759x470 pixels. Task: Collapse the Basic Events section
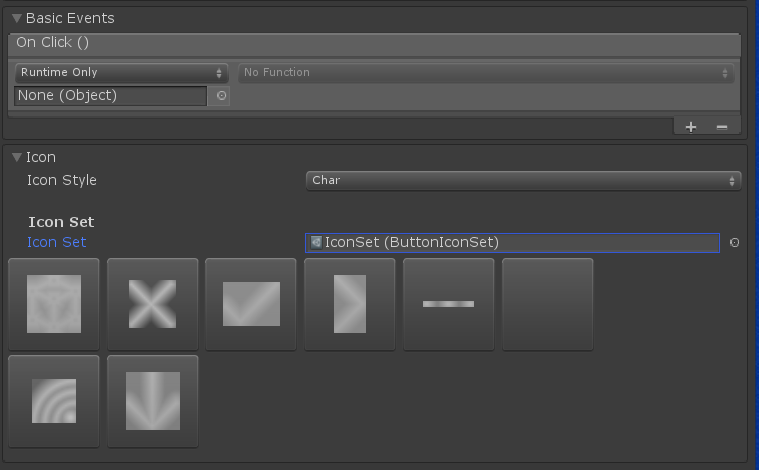(x=17, y=18)
